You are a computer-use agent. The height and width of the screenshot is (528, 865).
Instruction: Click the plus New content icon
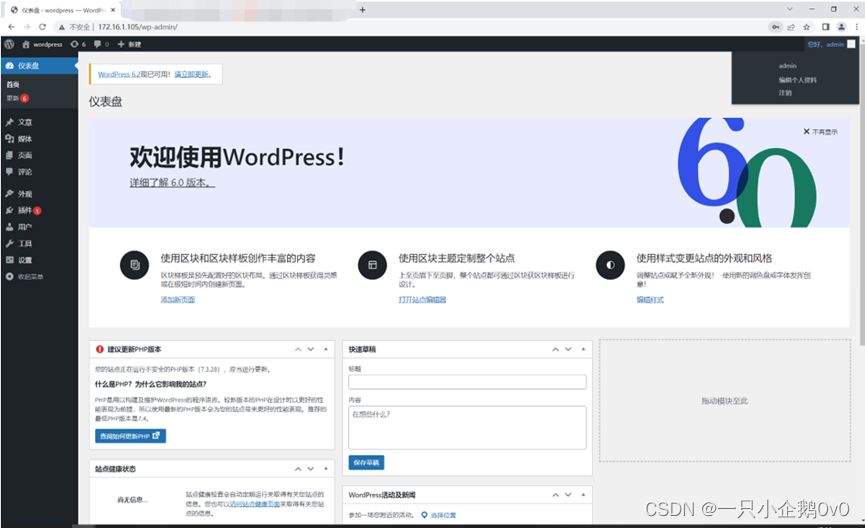click(x=121, y=44)
